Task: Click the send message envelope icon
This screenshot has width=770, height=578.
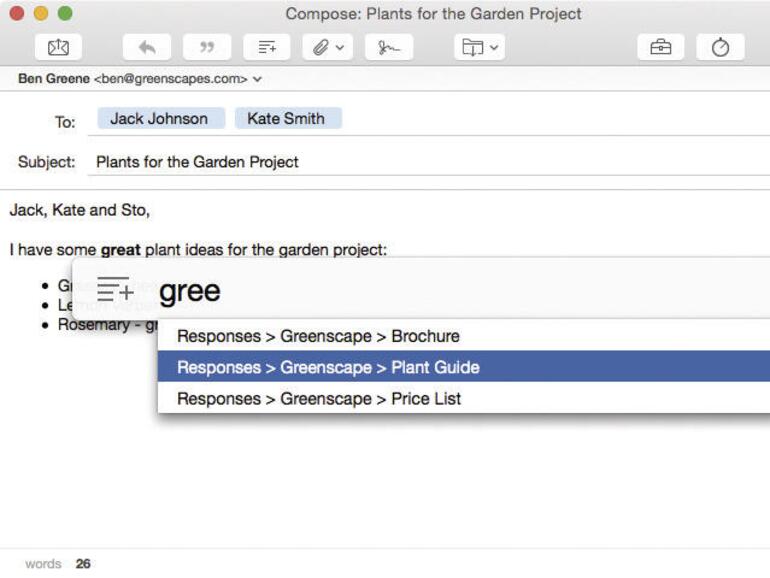Action: [x=58, y=47]
